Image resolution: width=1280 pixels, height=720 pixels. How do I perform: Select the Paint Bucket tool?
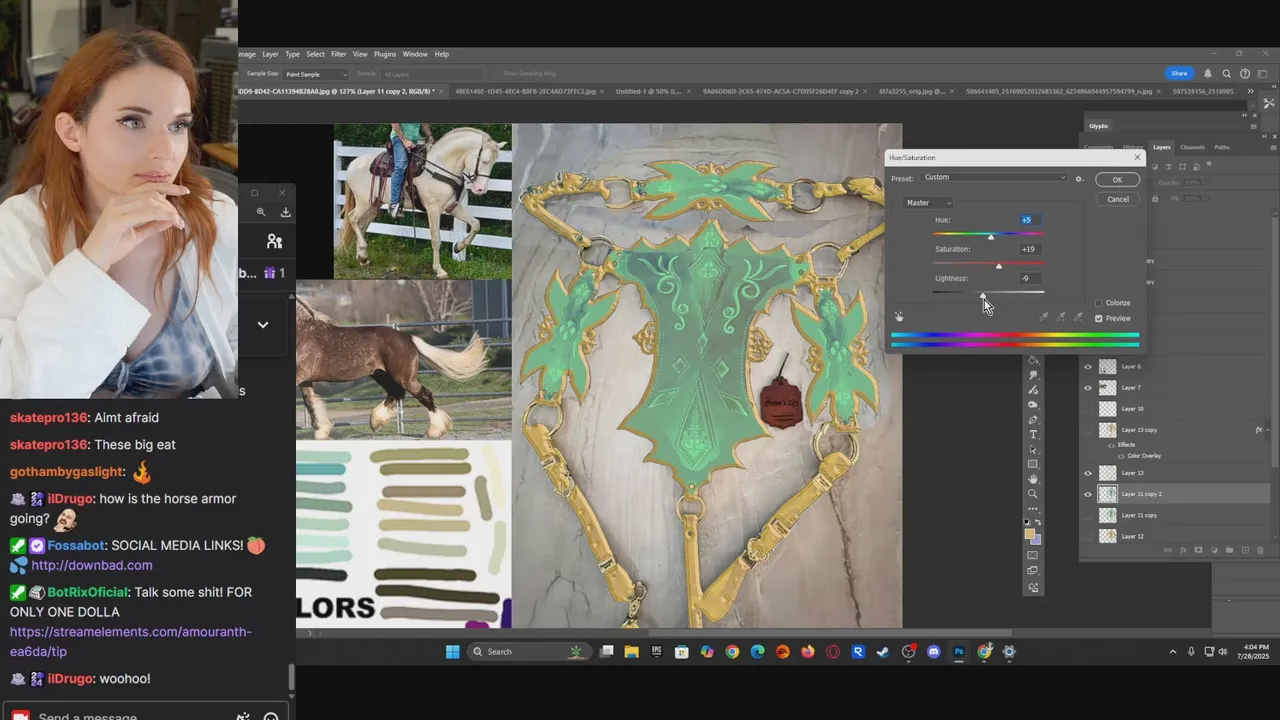click(1033, 360)
